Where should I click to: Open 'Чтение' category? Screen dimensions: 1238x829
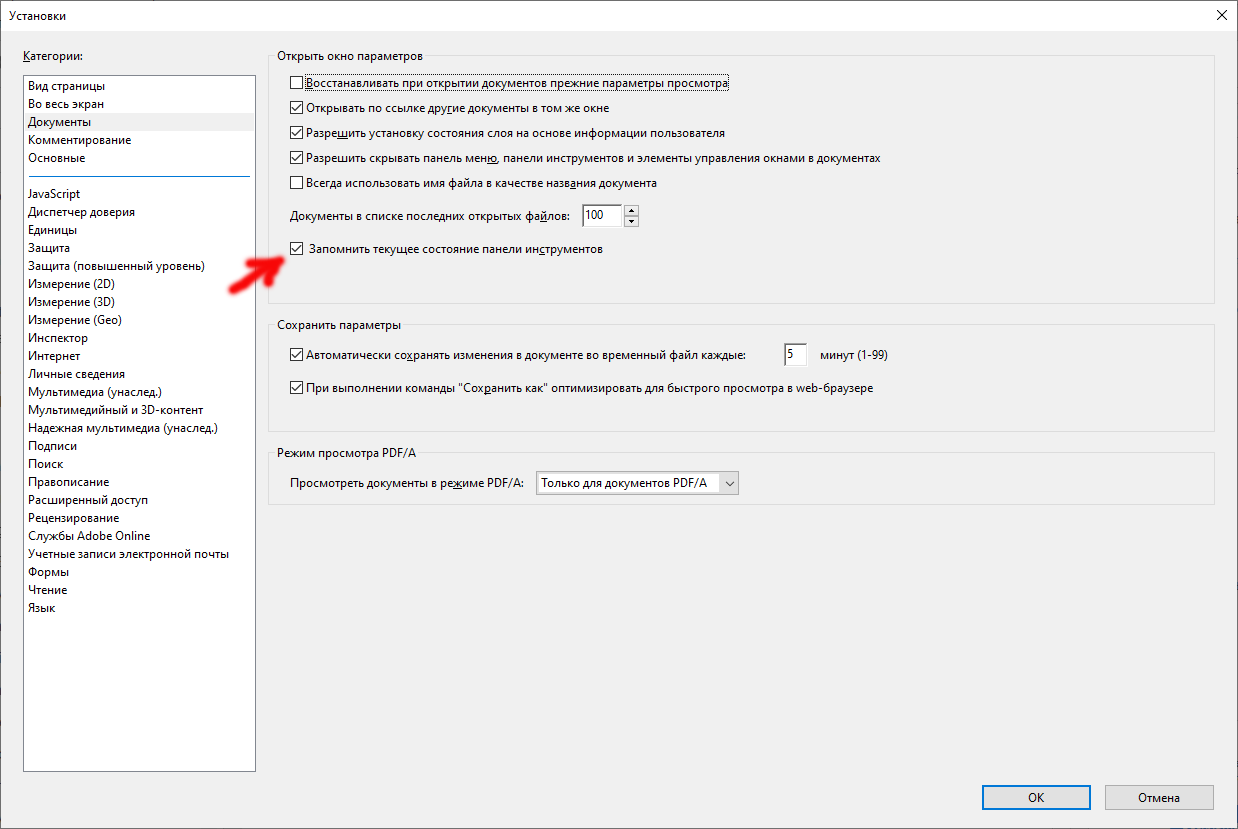139,590
